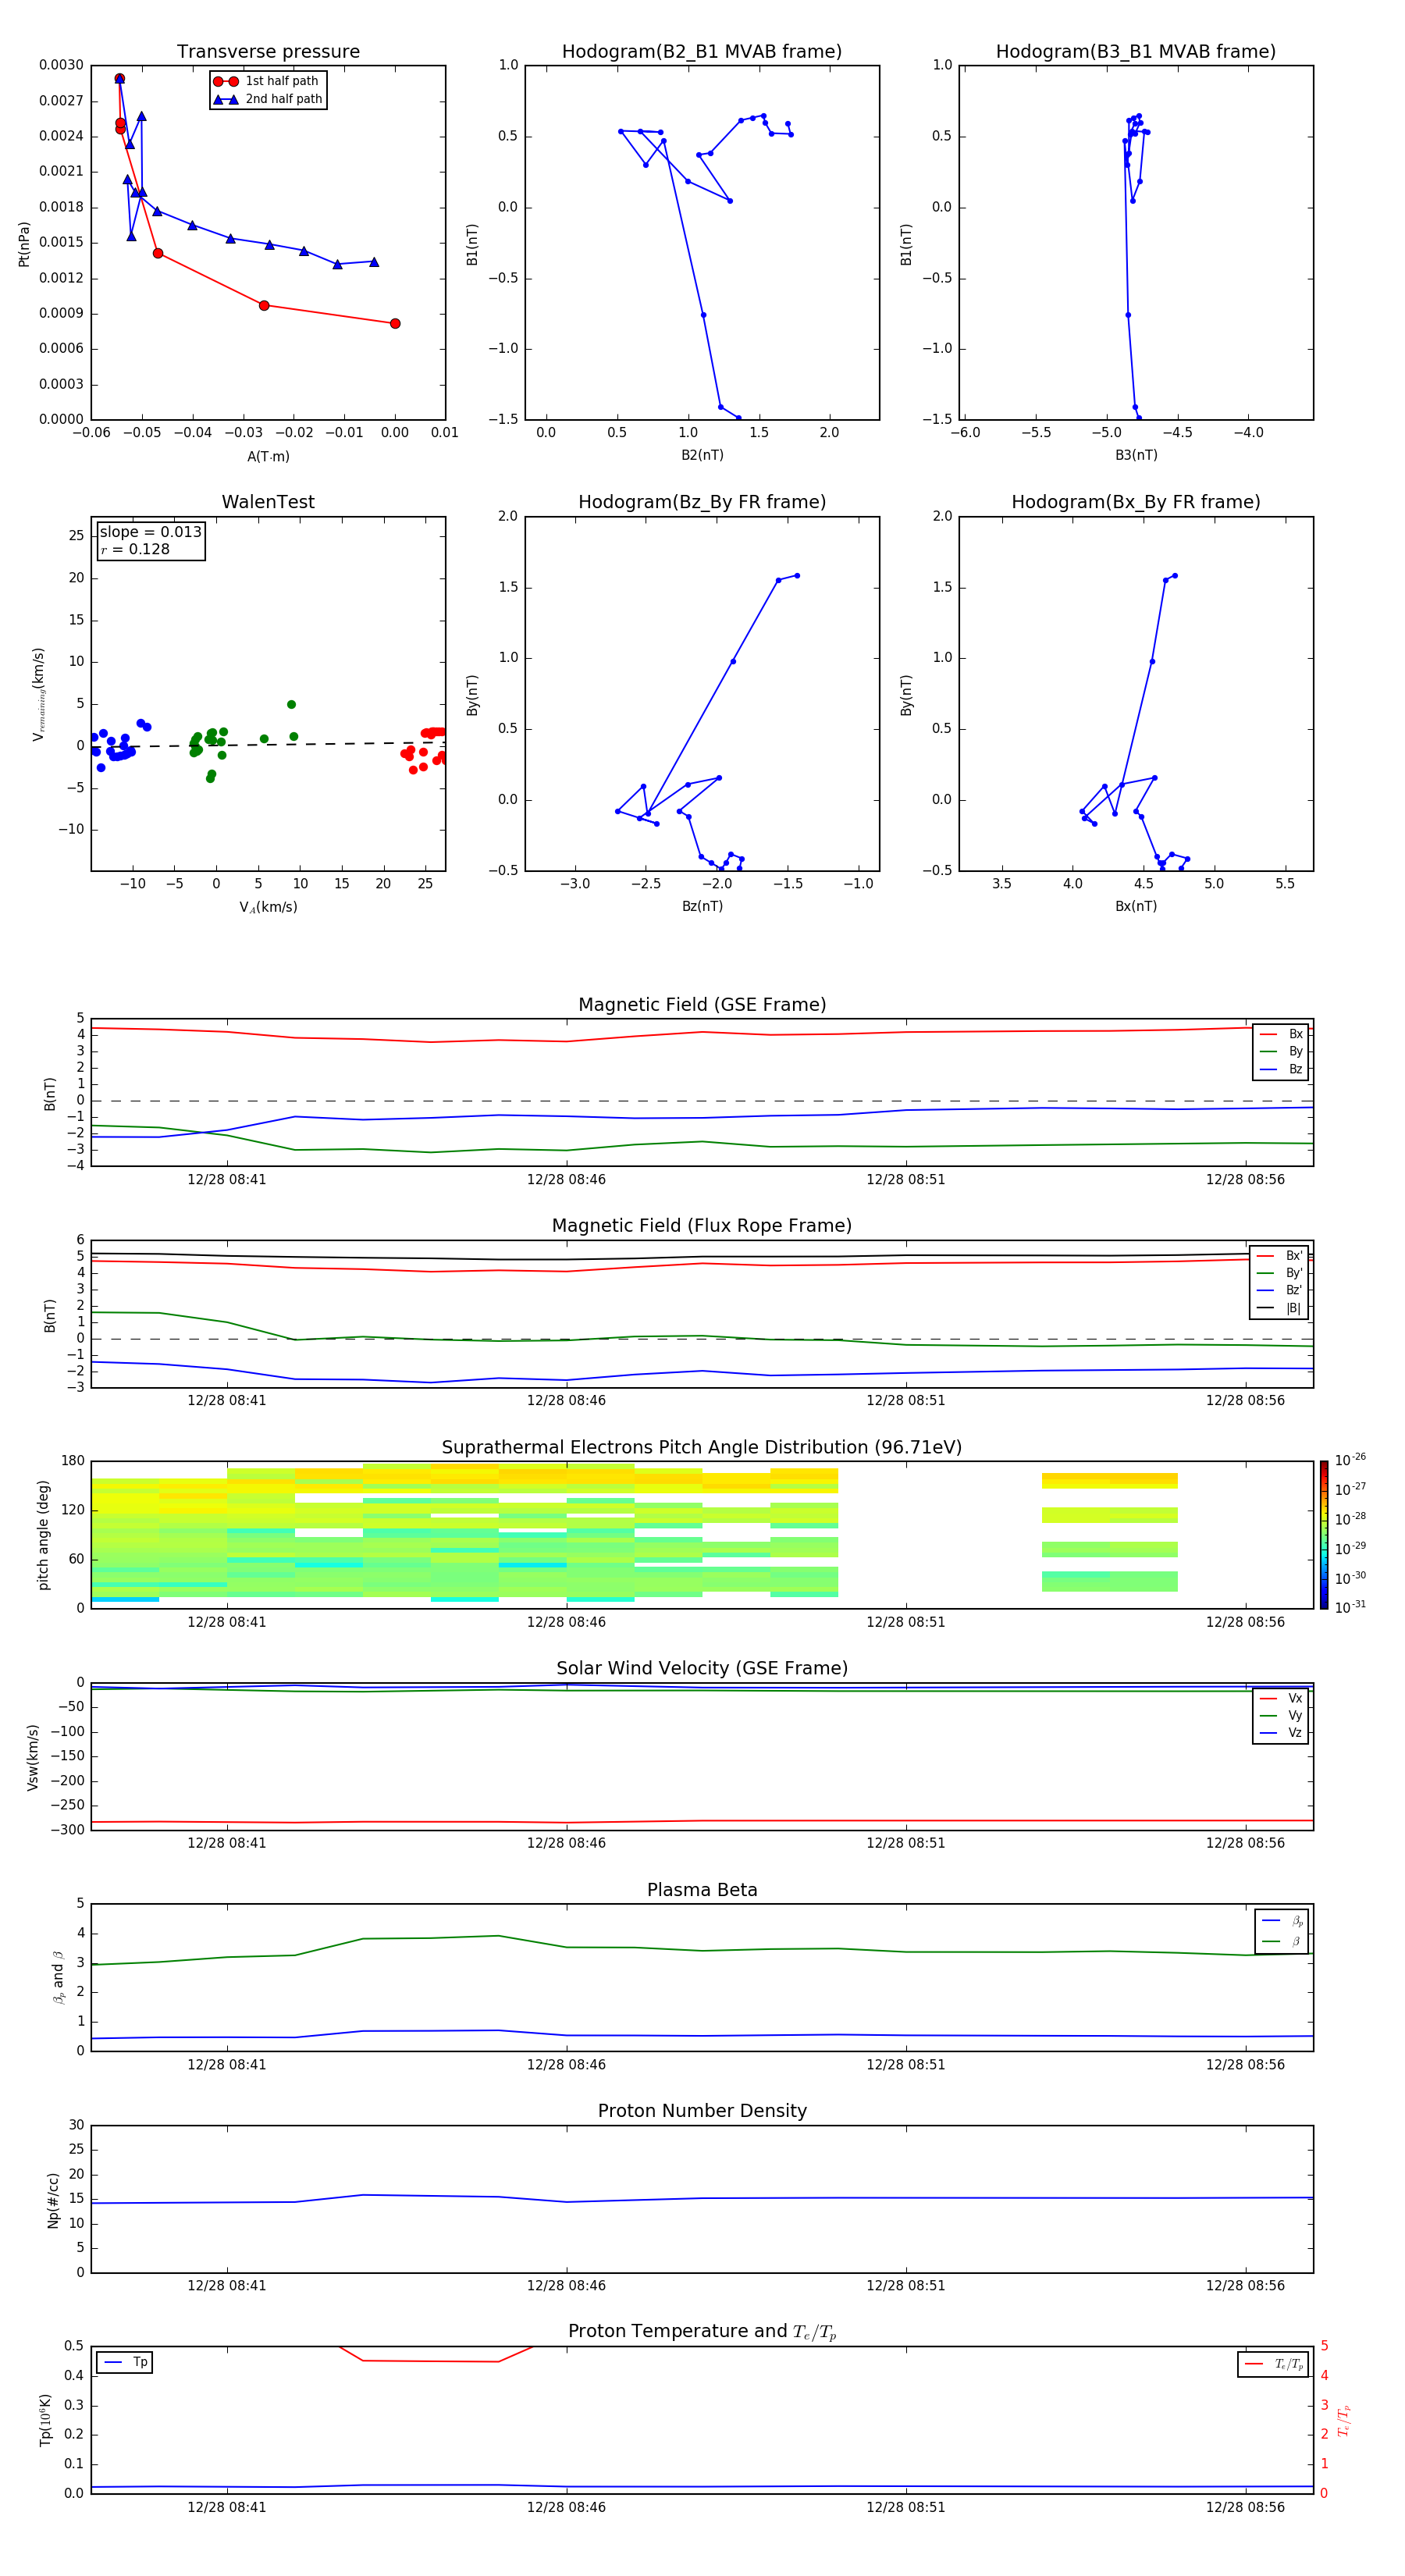Image resolution: width=1405 pixels, height=2576 pixels.
Task: Select the '1st half path' legend entry
Action: click(266, 81)
